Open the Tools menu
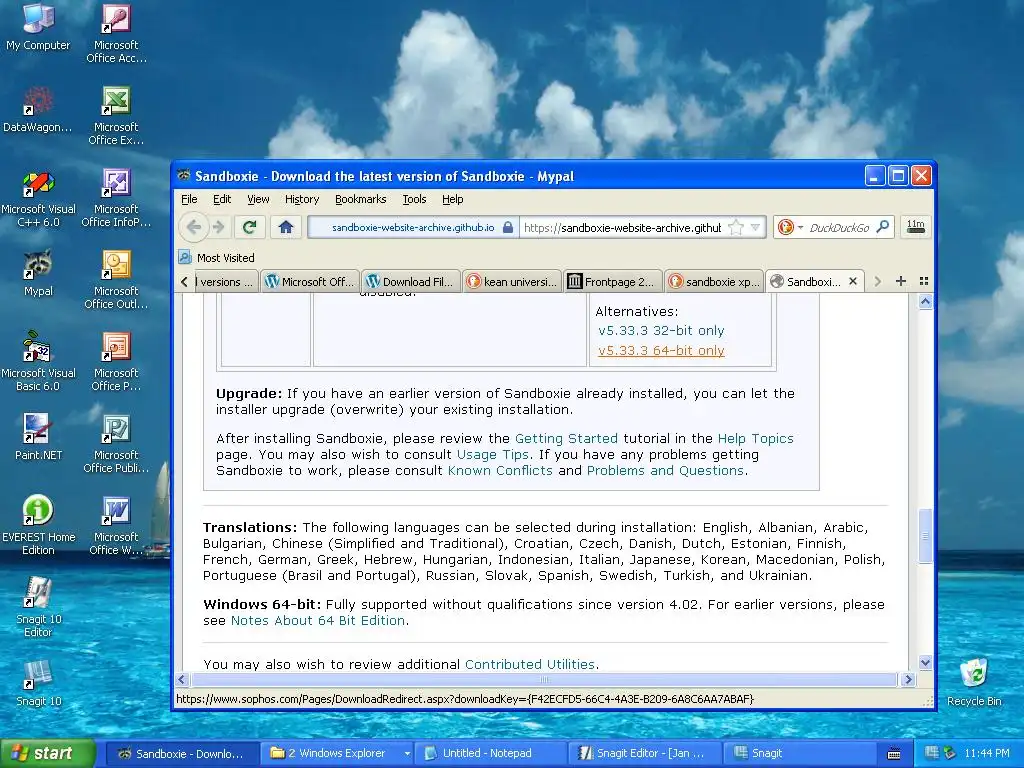The image size is (1024, 768). coord(414,199)
